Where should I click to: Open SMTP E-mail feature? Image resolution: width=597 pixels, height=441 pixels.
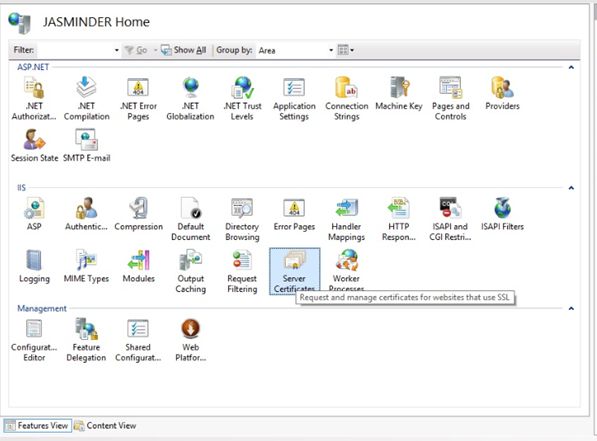click(x=86, y=145)
